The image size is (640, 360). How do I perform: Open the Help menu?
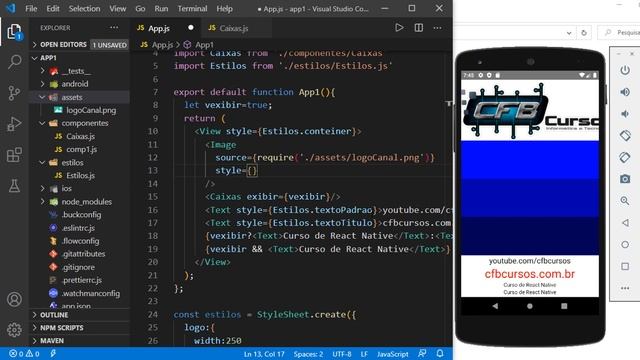(x=224, y=9)
